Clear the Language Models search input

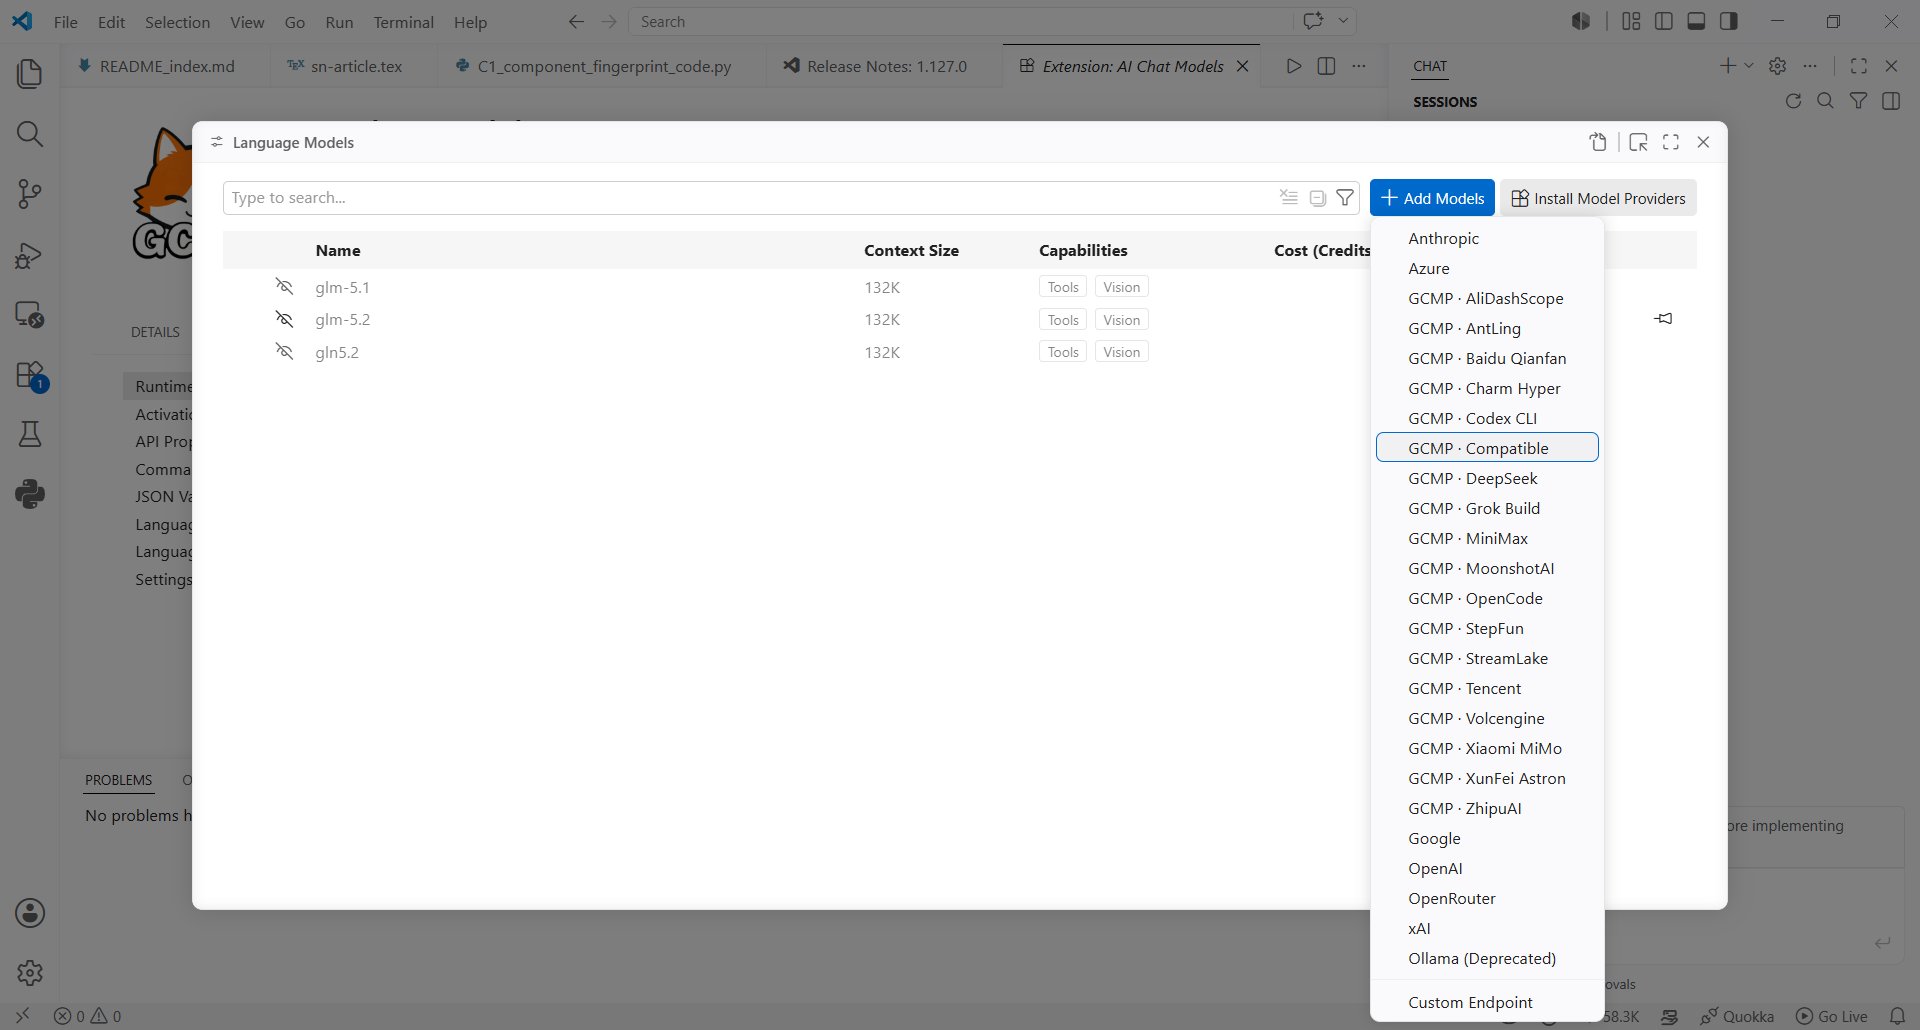pyautogui.click(x=1289, y=198)
